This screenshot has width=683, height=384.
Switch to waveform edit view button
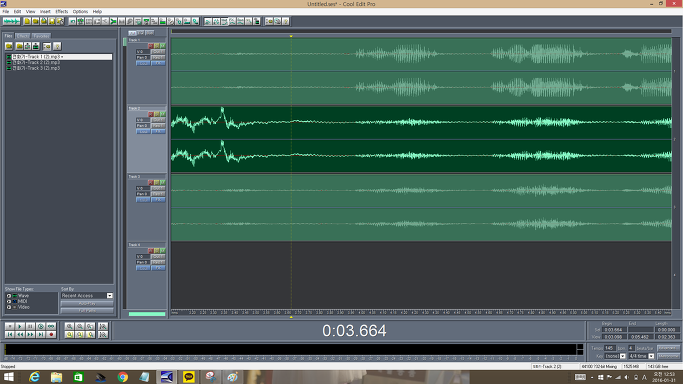pyautogui.click(x=11, y=21)
